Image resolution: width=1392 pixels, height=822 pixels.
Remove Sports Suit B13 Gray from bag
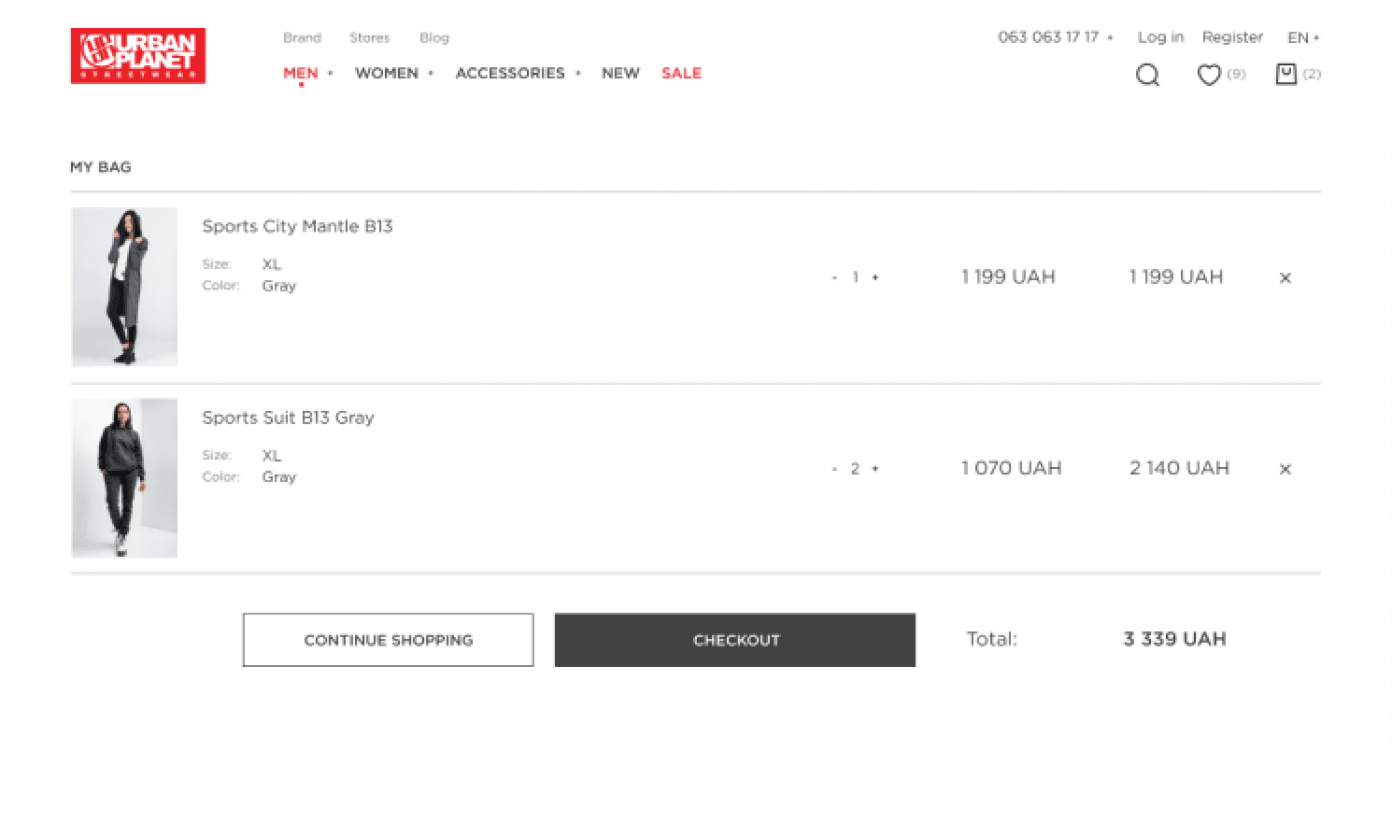coord(1285,469)
